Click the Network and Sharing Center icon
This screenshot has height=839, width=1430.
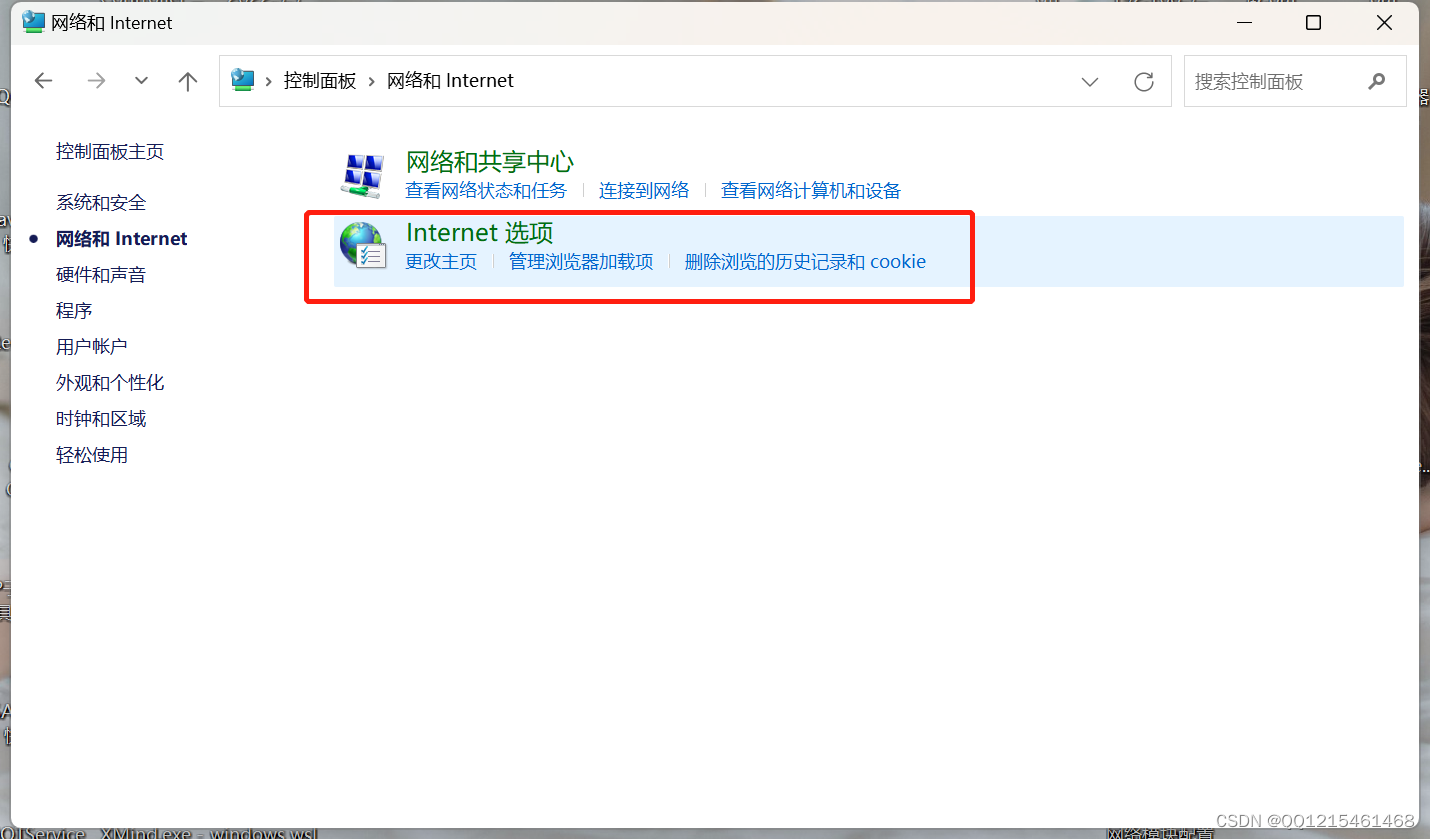point(362,173)
